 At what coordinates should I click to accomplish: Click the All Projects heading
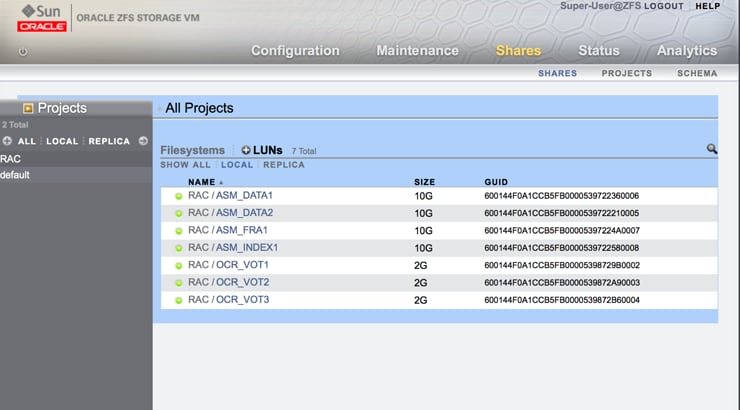(199, 108)
